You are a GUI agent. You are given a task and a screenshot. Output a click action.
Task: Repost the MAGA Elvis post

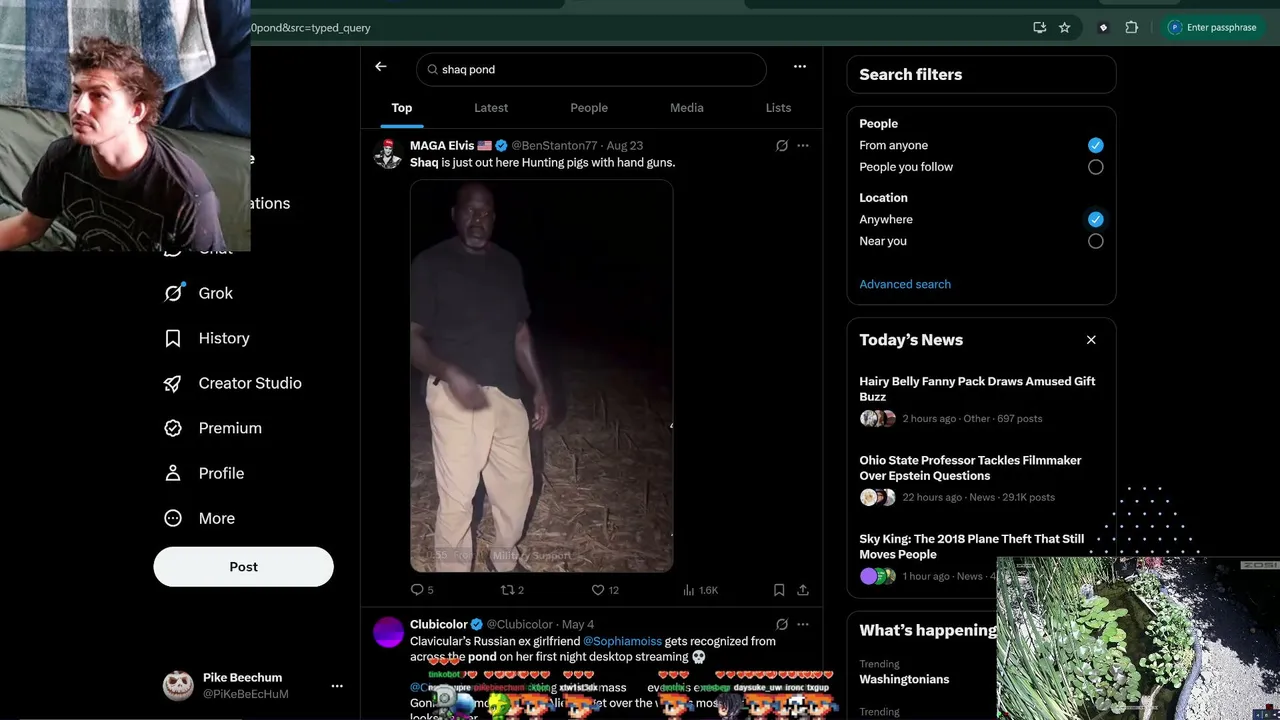click(512, 590)
